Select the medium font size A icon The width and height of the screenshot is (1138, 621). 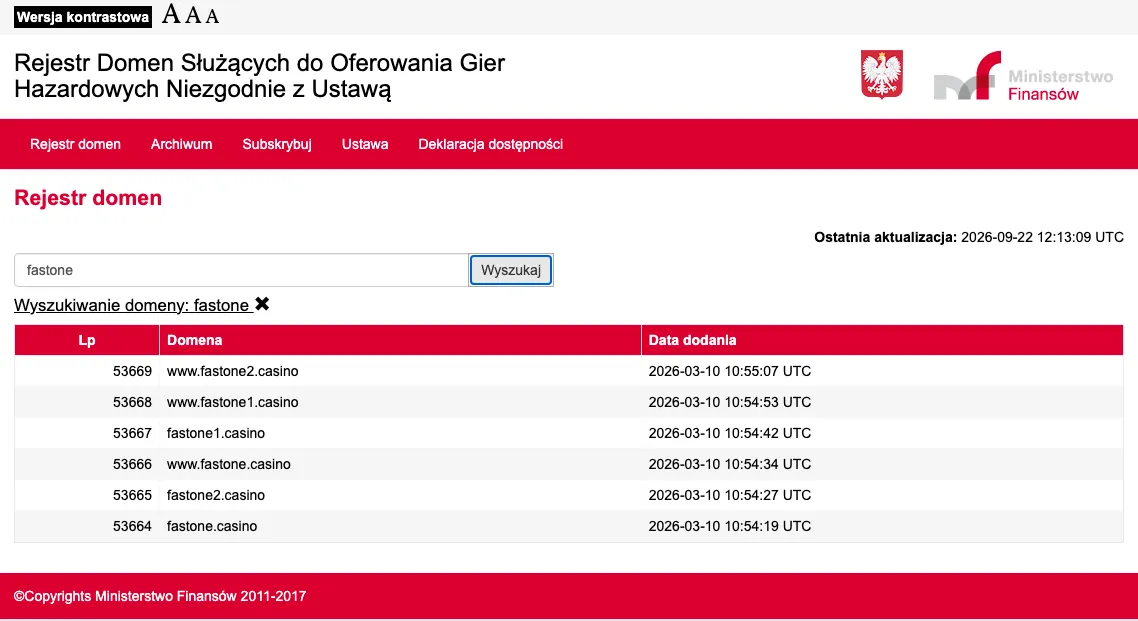click(x=193, y=15)
